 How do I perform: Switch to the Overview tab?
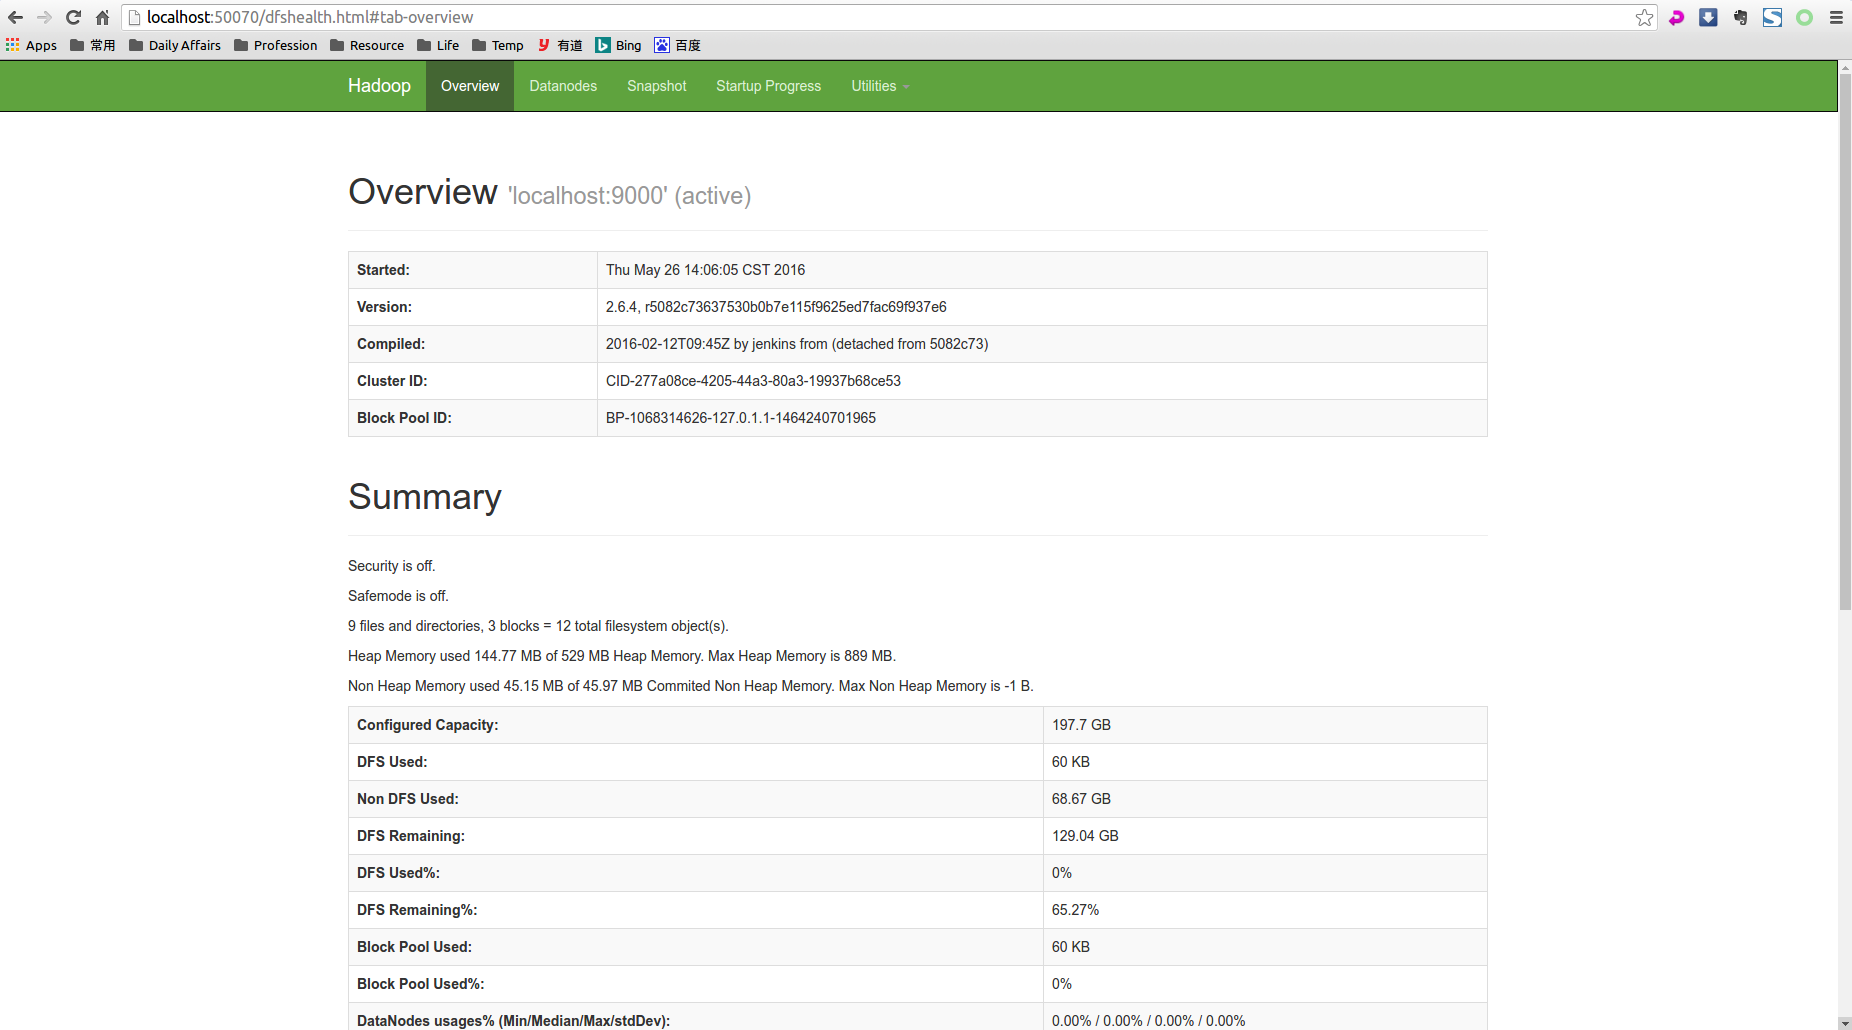(470, 86)
